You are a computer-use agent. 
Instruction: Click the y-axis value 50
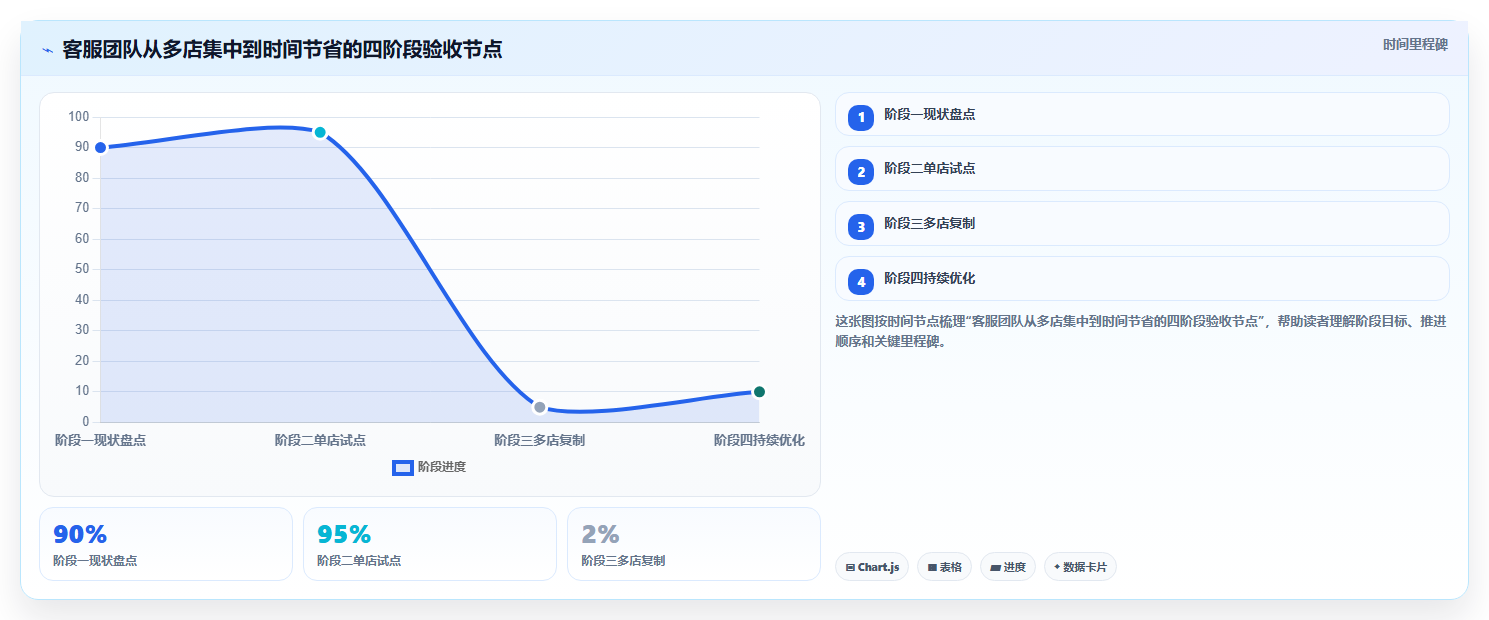click(82, 269)
